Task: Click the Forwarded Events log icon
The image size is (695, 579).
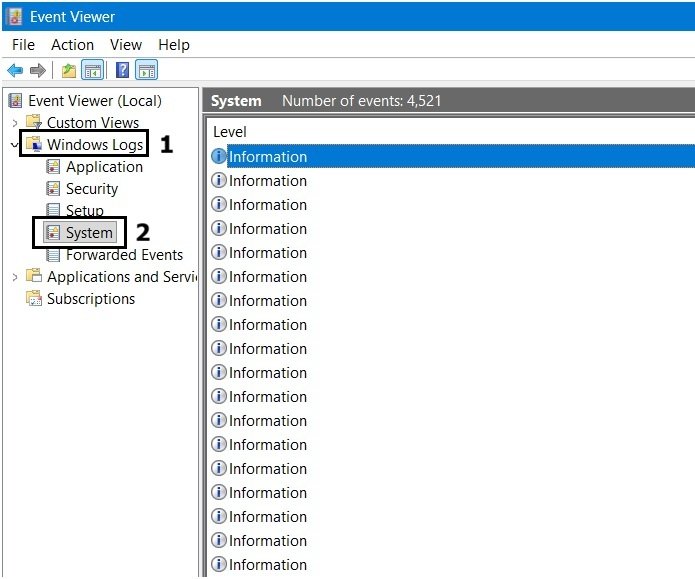Action: (x=53, y=255)
